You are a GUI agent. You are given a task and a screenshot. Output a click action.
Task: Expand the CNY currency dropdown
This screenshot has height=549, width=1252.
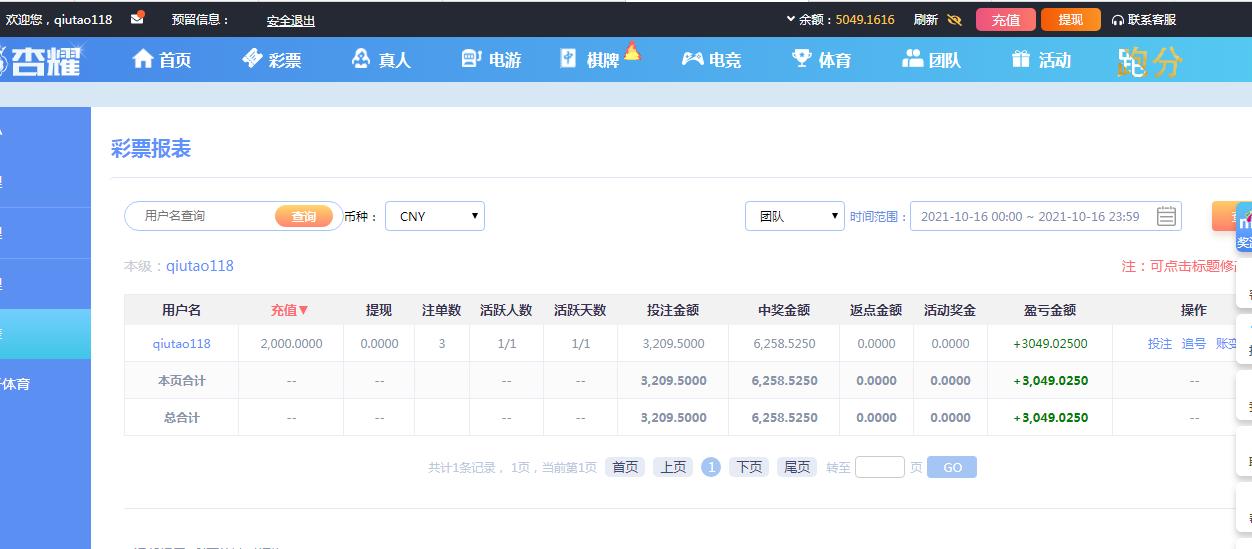point(435,216)
